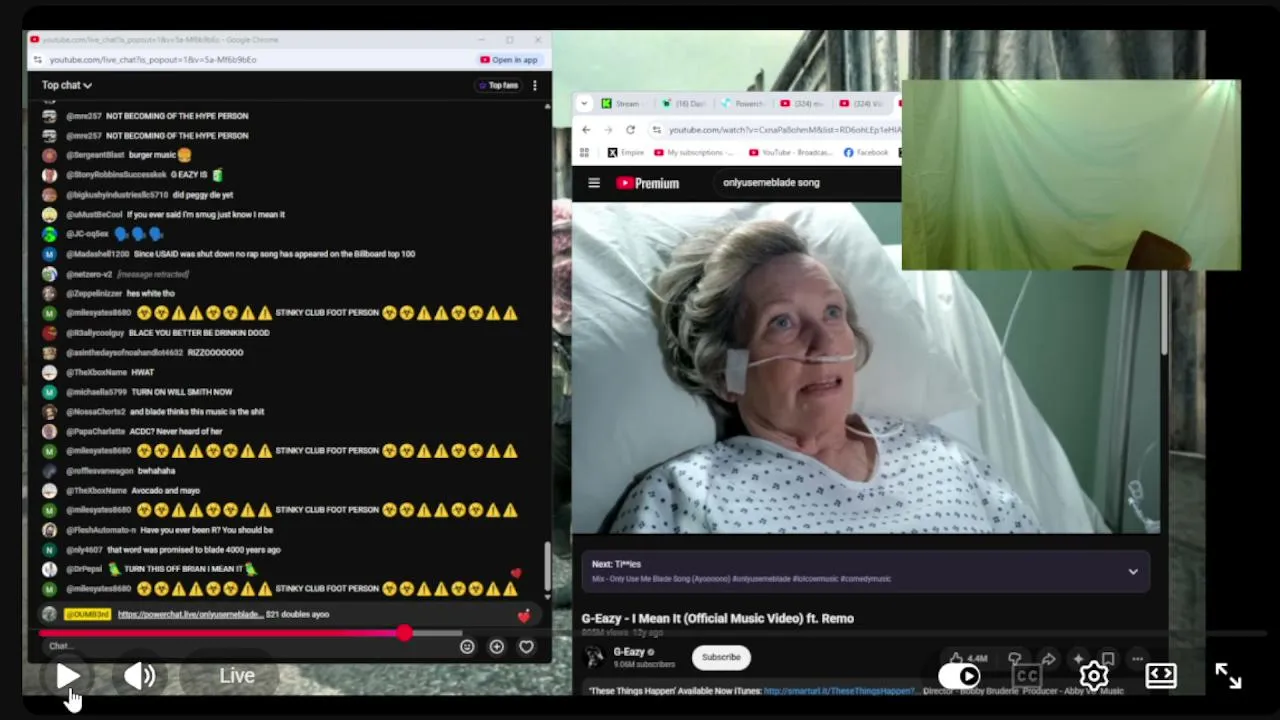The image size is (1280, 720).
Task: Click the YouTube page vertical scrollbar
Action: pos(1164,312)
